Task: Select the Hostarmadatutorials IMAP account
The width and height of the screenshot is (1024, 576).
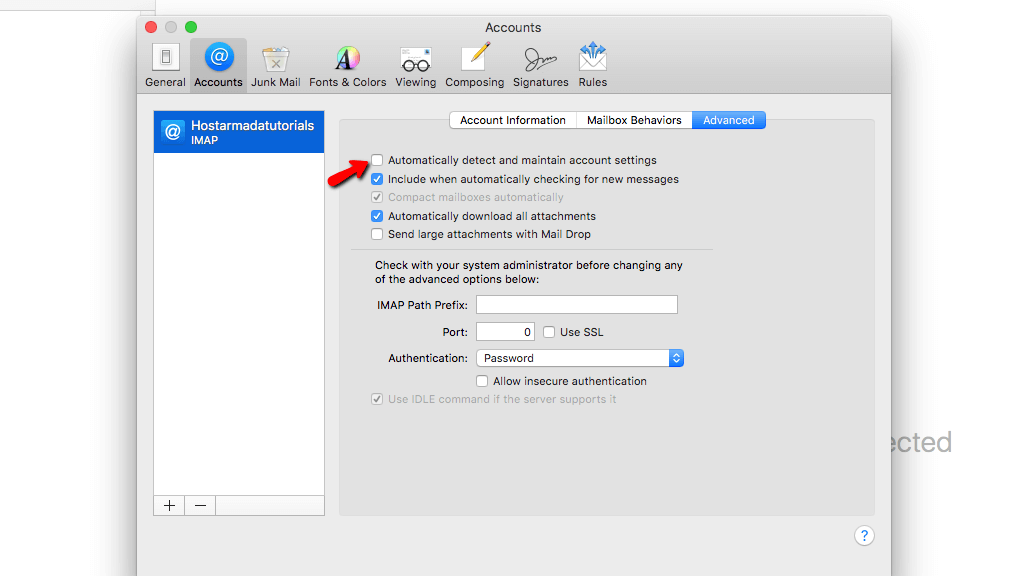Action: pyautogui.click(x=239, y=132)
